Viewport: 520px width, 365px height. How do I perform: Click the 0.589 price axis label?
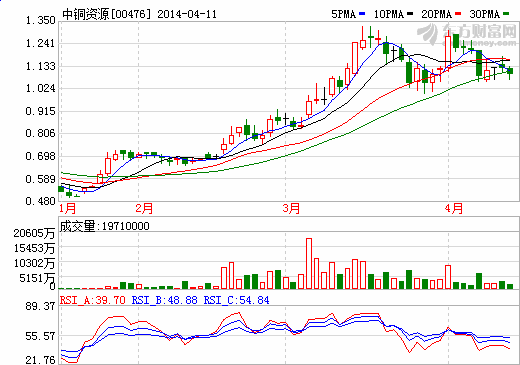[41, 179]
